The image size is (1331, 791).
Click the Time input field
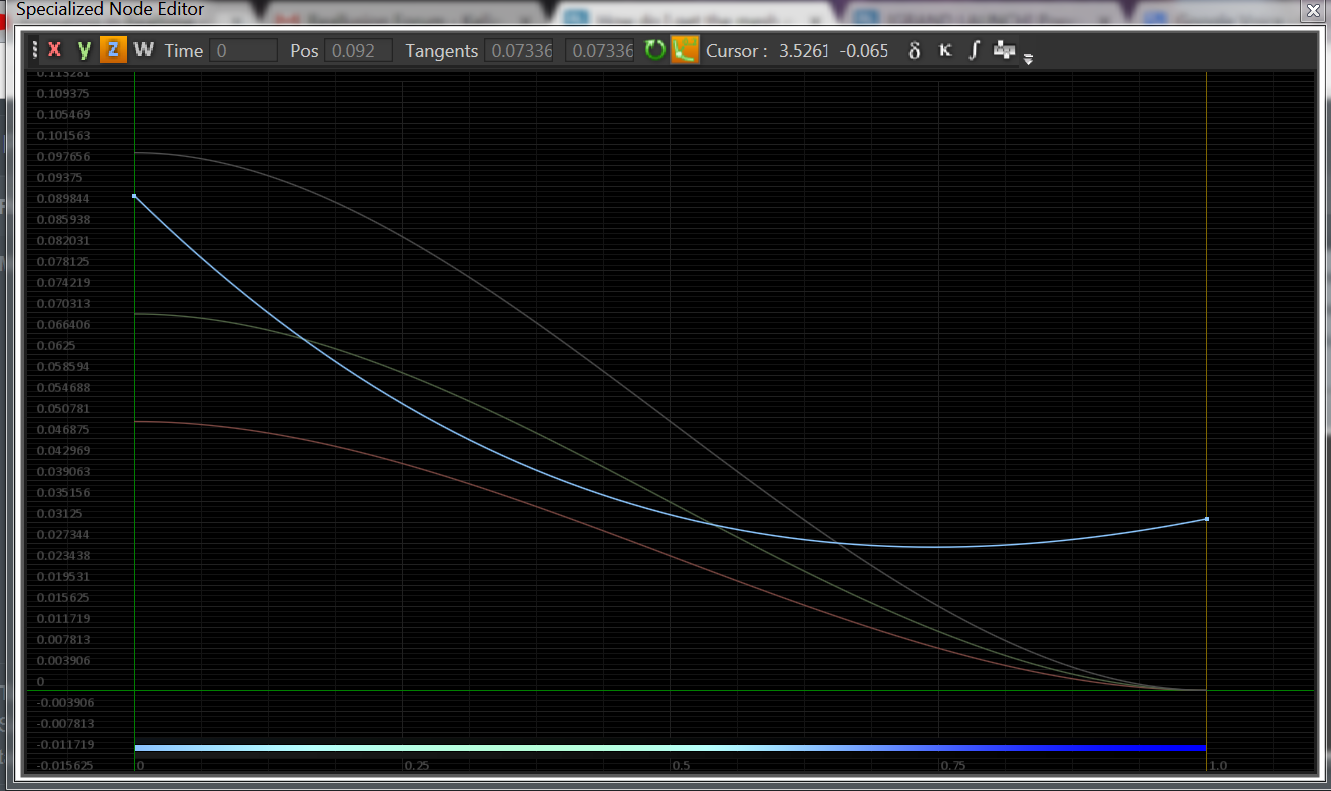243,50
